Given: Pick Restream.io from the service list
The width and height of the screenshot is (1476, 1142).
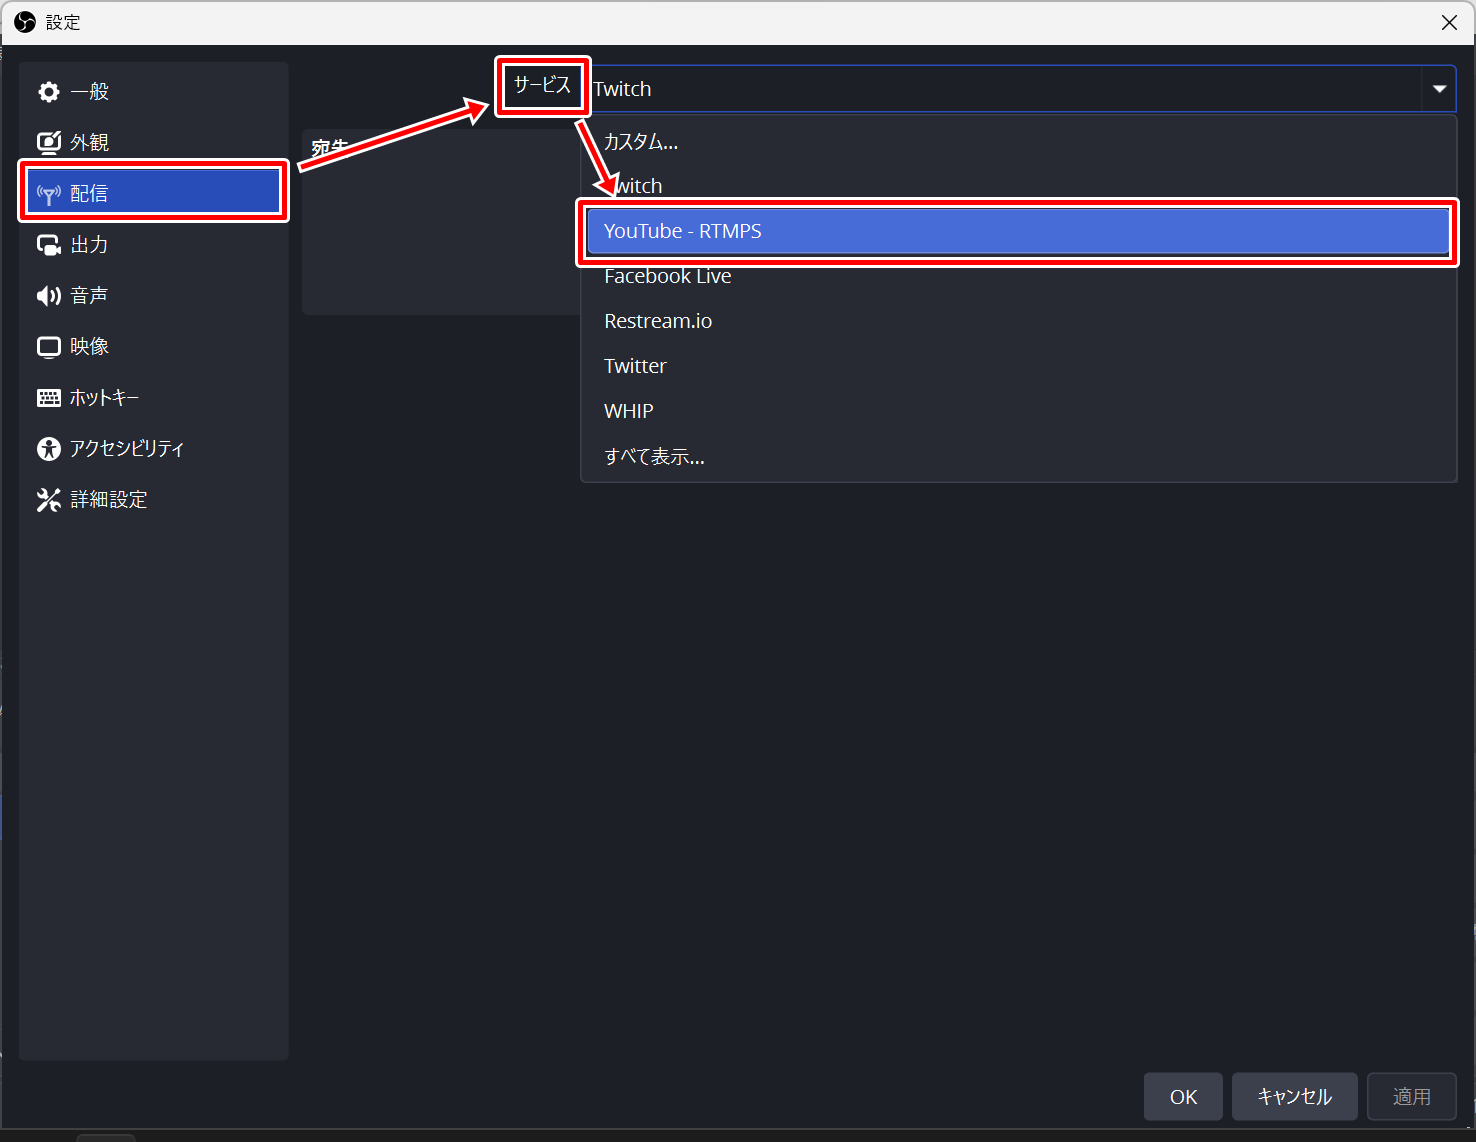Looking at the screenshot, I should point(658,322).
